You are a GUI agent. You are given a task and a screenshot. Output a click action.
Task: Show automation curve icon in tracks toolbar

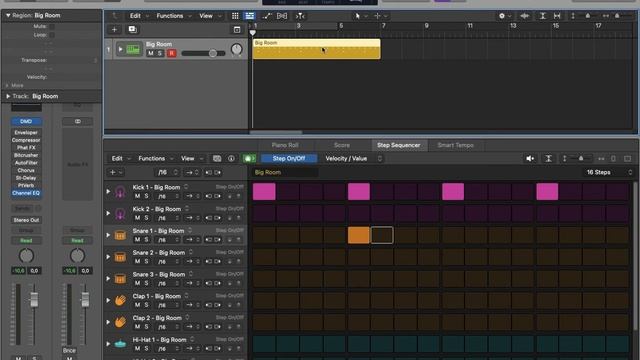point(267,16)
